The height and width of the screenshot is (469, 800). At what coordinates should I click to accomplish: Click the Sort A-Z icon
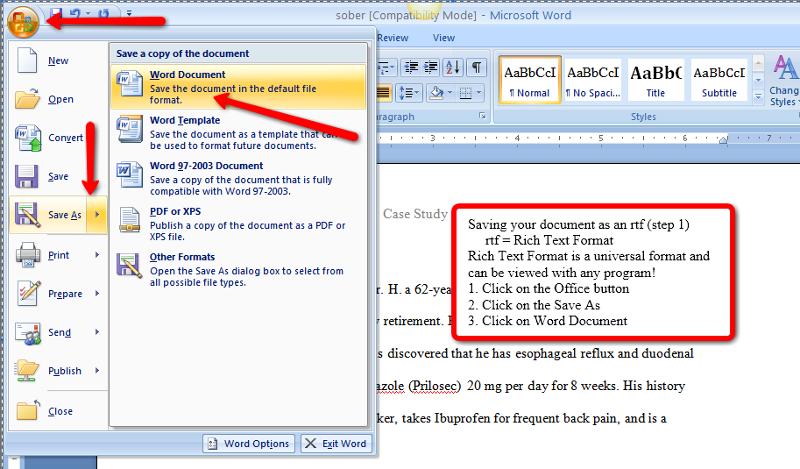pyautogui.click(x=453, y=67)
